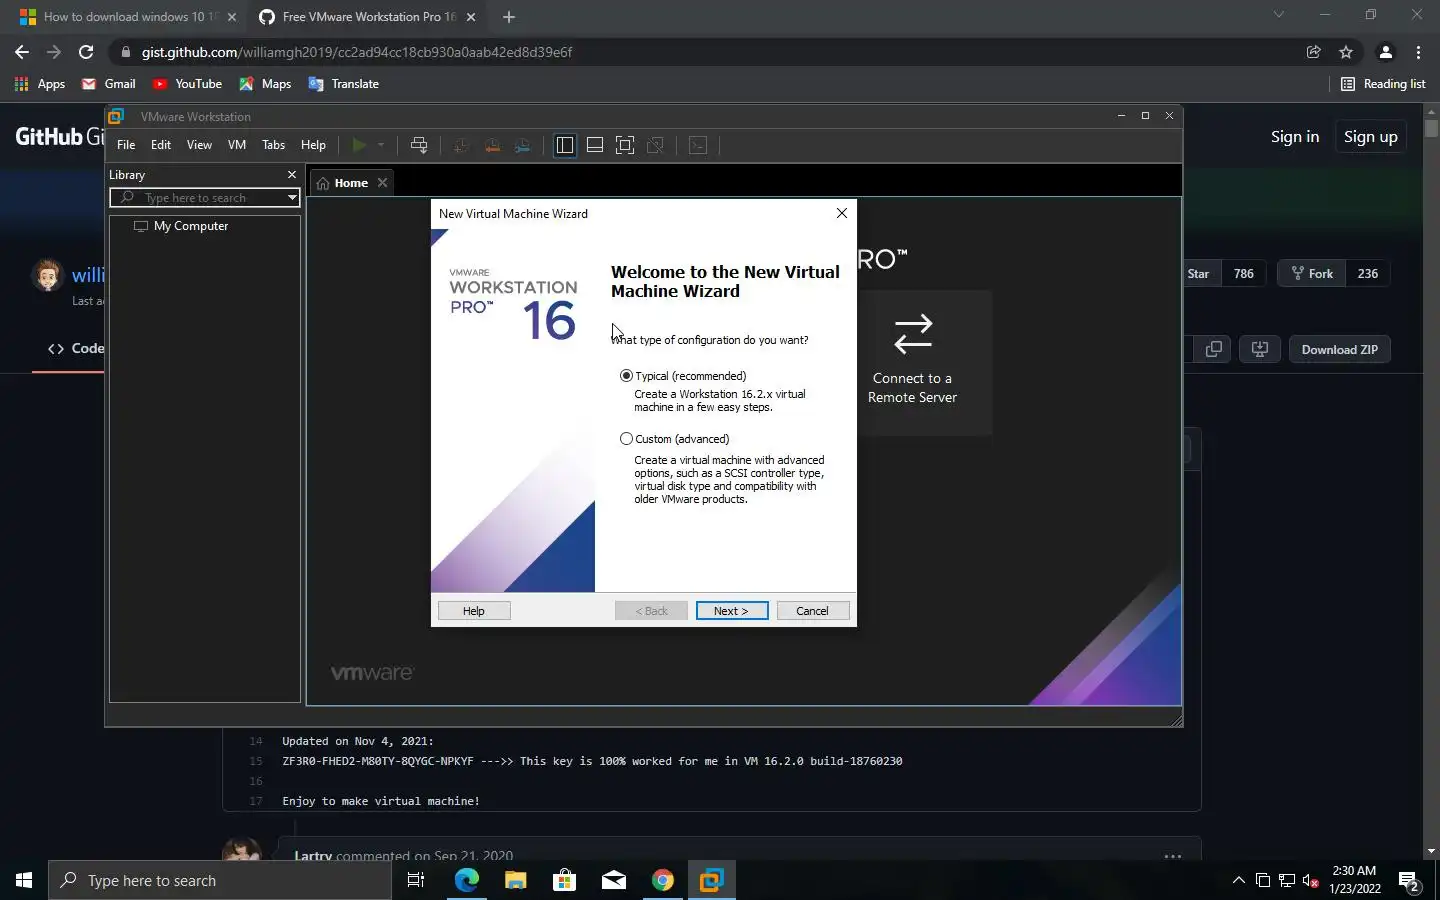Expand the power options dropdown arrow
Viewport: 1440px width, 900px height.
click(381, 145)
